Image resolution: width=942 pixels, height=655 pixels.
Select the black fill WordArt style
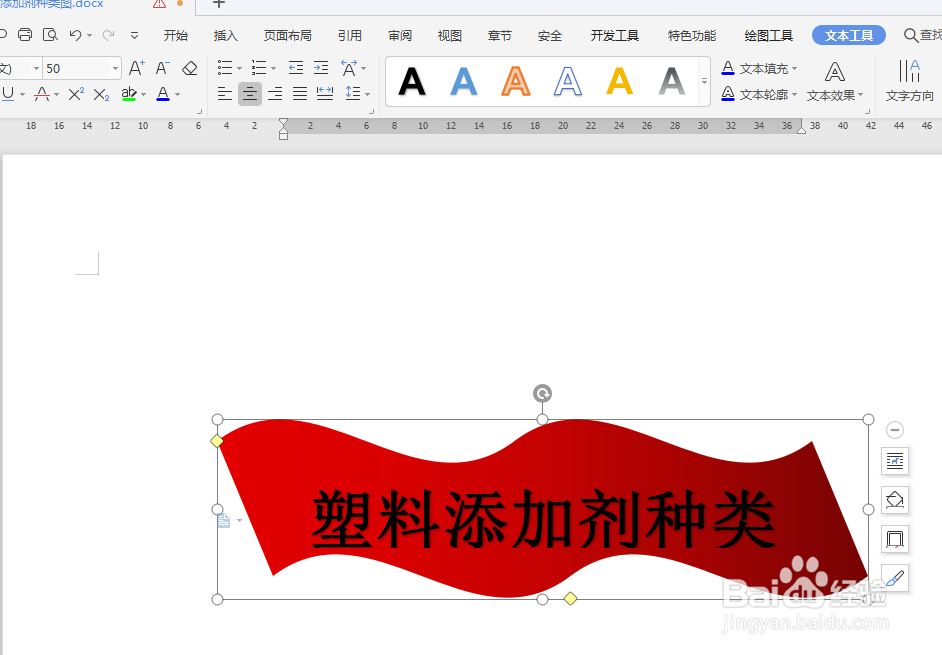tap(412, 81)
